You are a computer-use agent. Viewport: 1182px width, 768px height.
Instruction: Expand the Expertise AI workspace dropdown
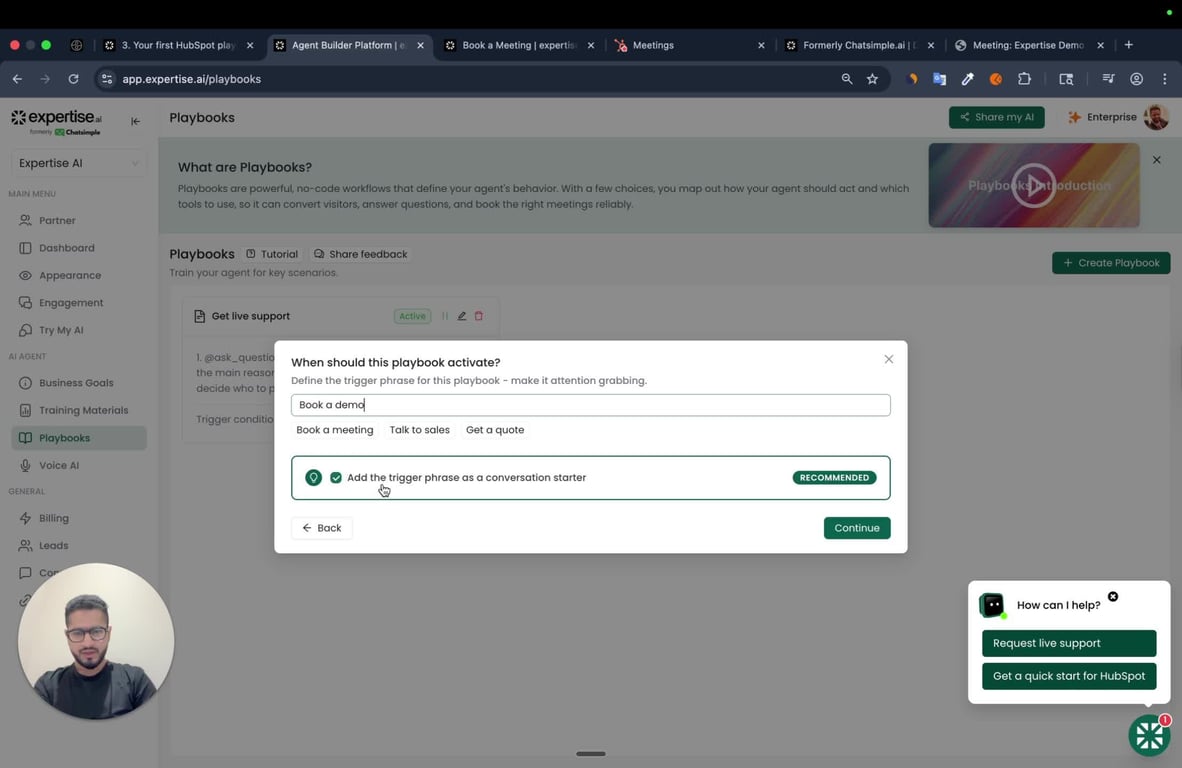pos(78,163)
